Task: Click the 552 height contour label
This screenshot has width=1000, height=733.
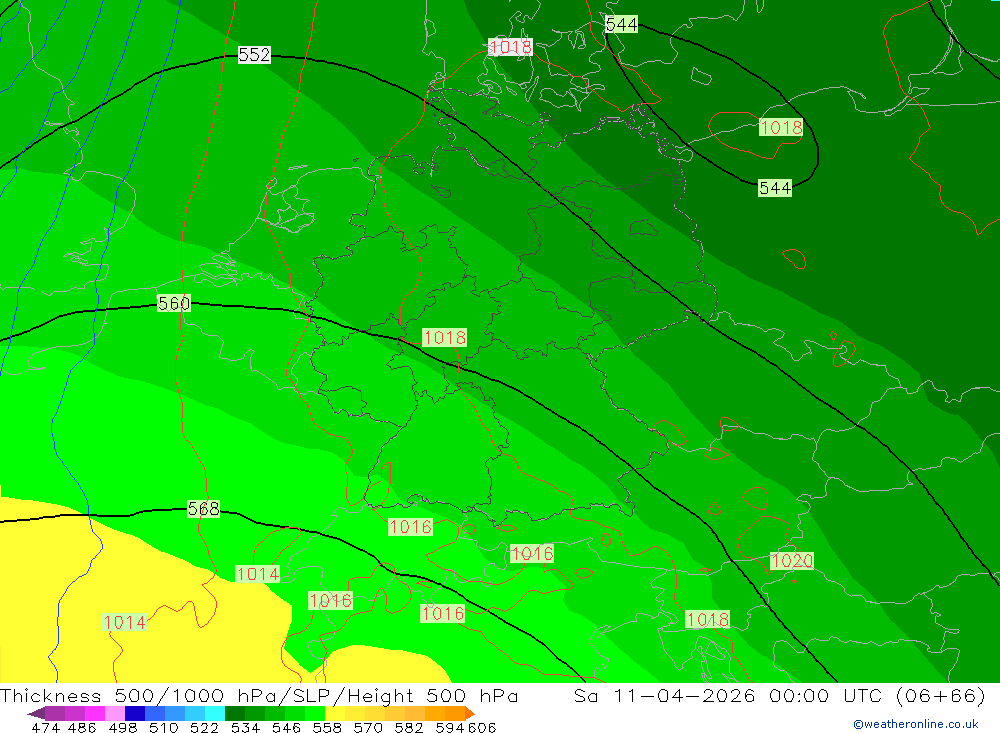Action: 254,55
